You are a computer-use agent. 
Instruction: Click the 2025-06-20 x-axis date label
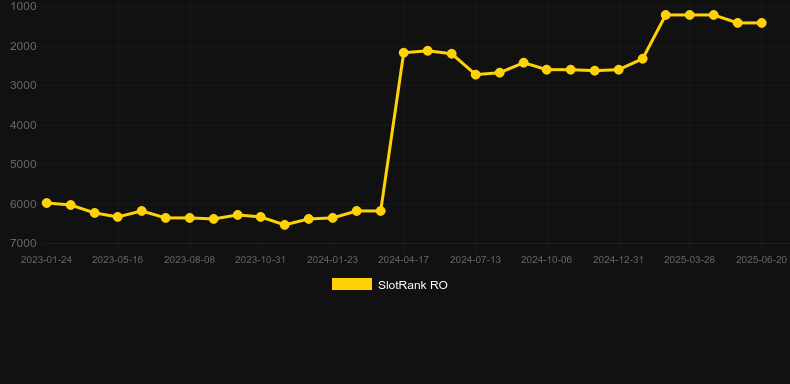click(x=761, y=260)
